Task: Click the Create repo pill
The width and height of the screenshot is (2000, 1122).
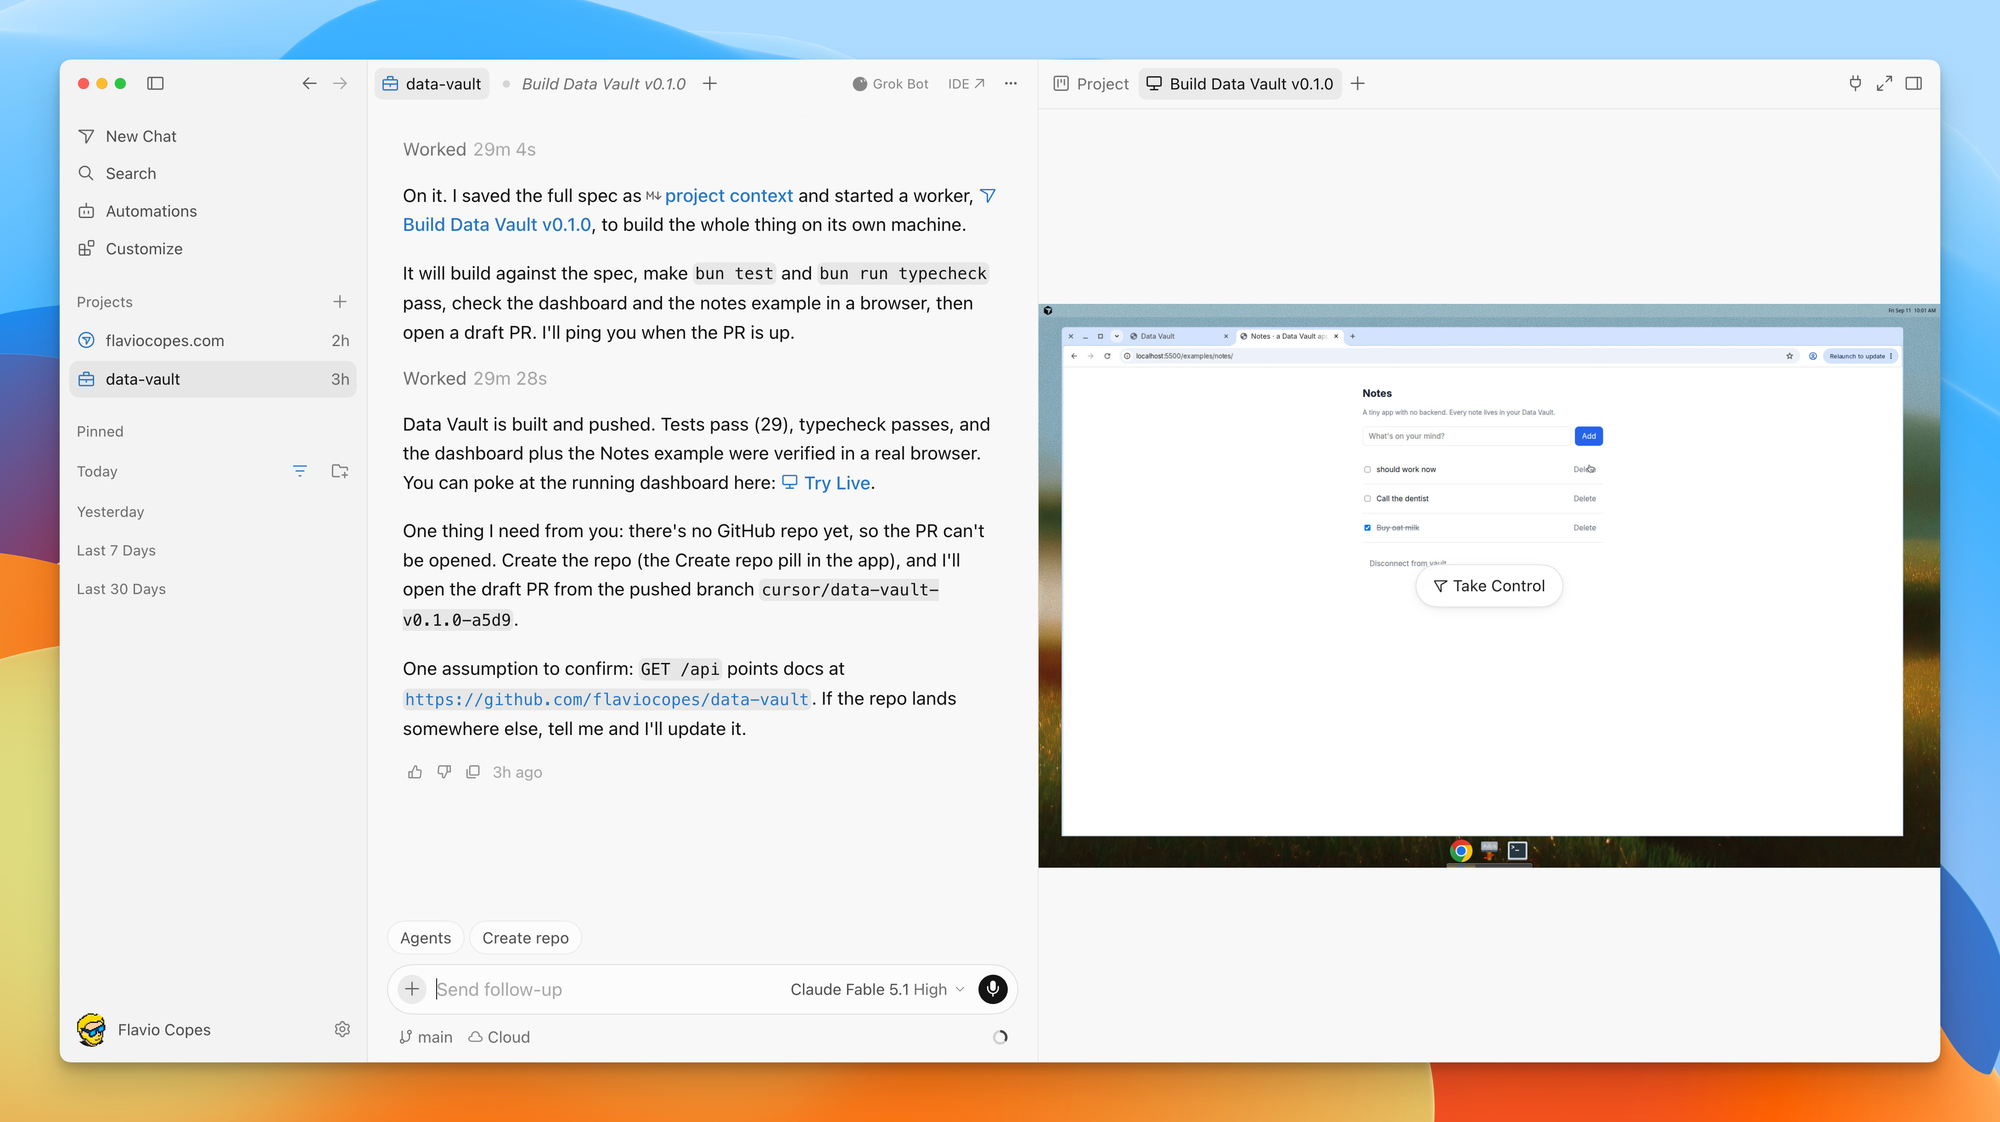Action: pyautogui.click(x=525, y=938)
